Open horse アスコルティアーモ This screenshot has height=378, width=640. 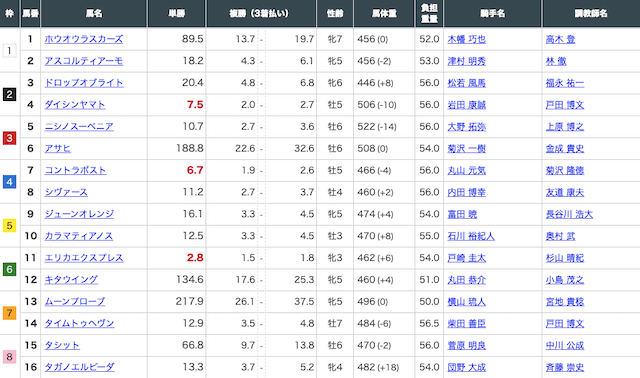[84, 61]
